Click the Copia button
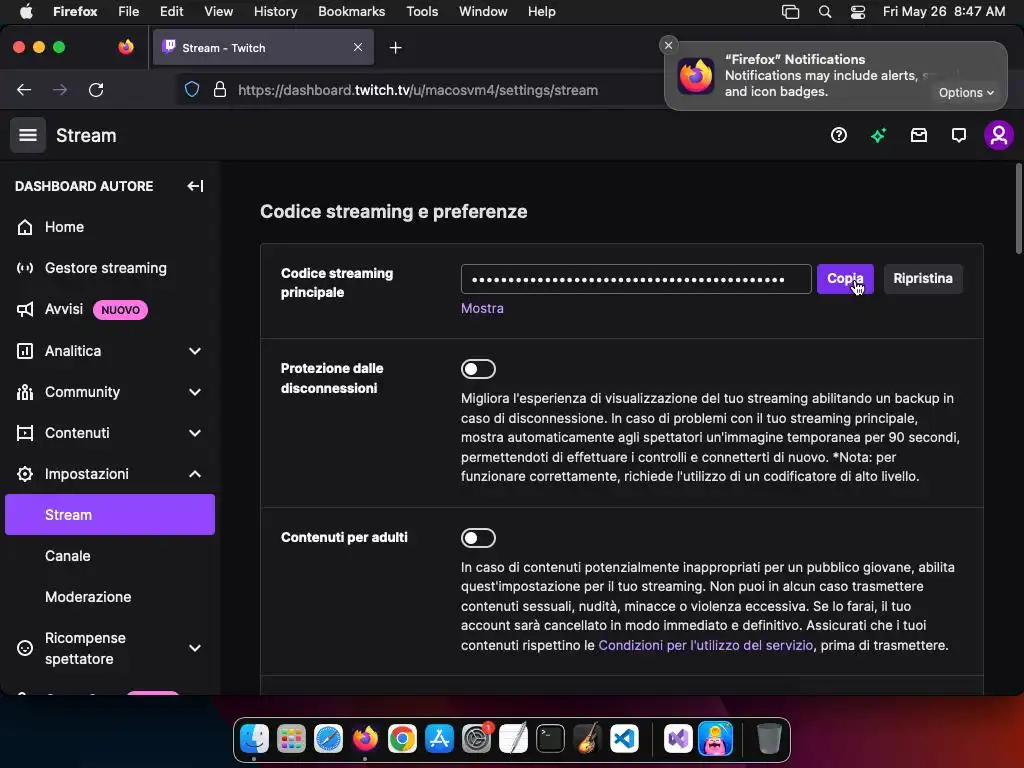 click(845, 279)
